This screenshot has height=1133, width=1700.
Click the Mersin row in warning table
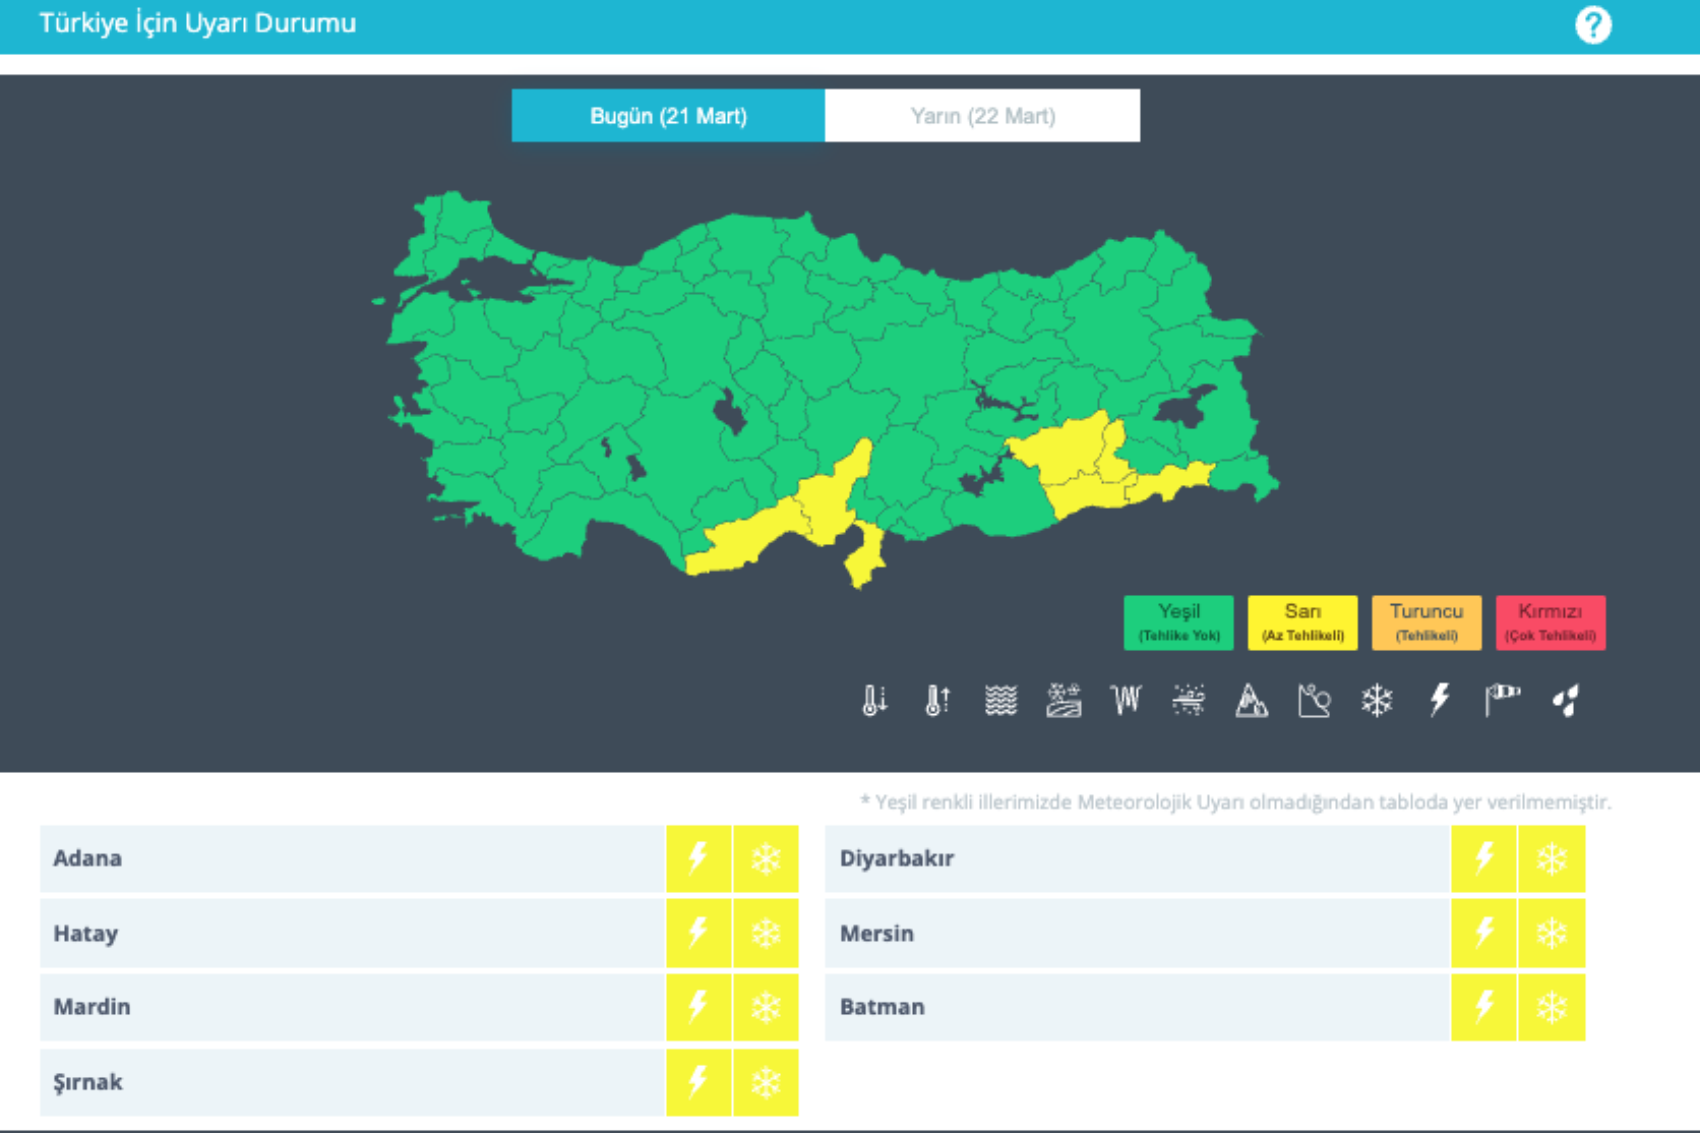[x=1136, y=933]
